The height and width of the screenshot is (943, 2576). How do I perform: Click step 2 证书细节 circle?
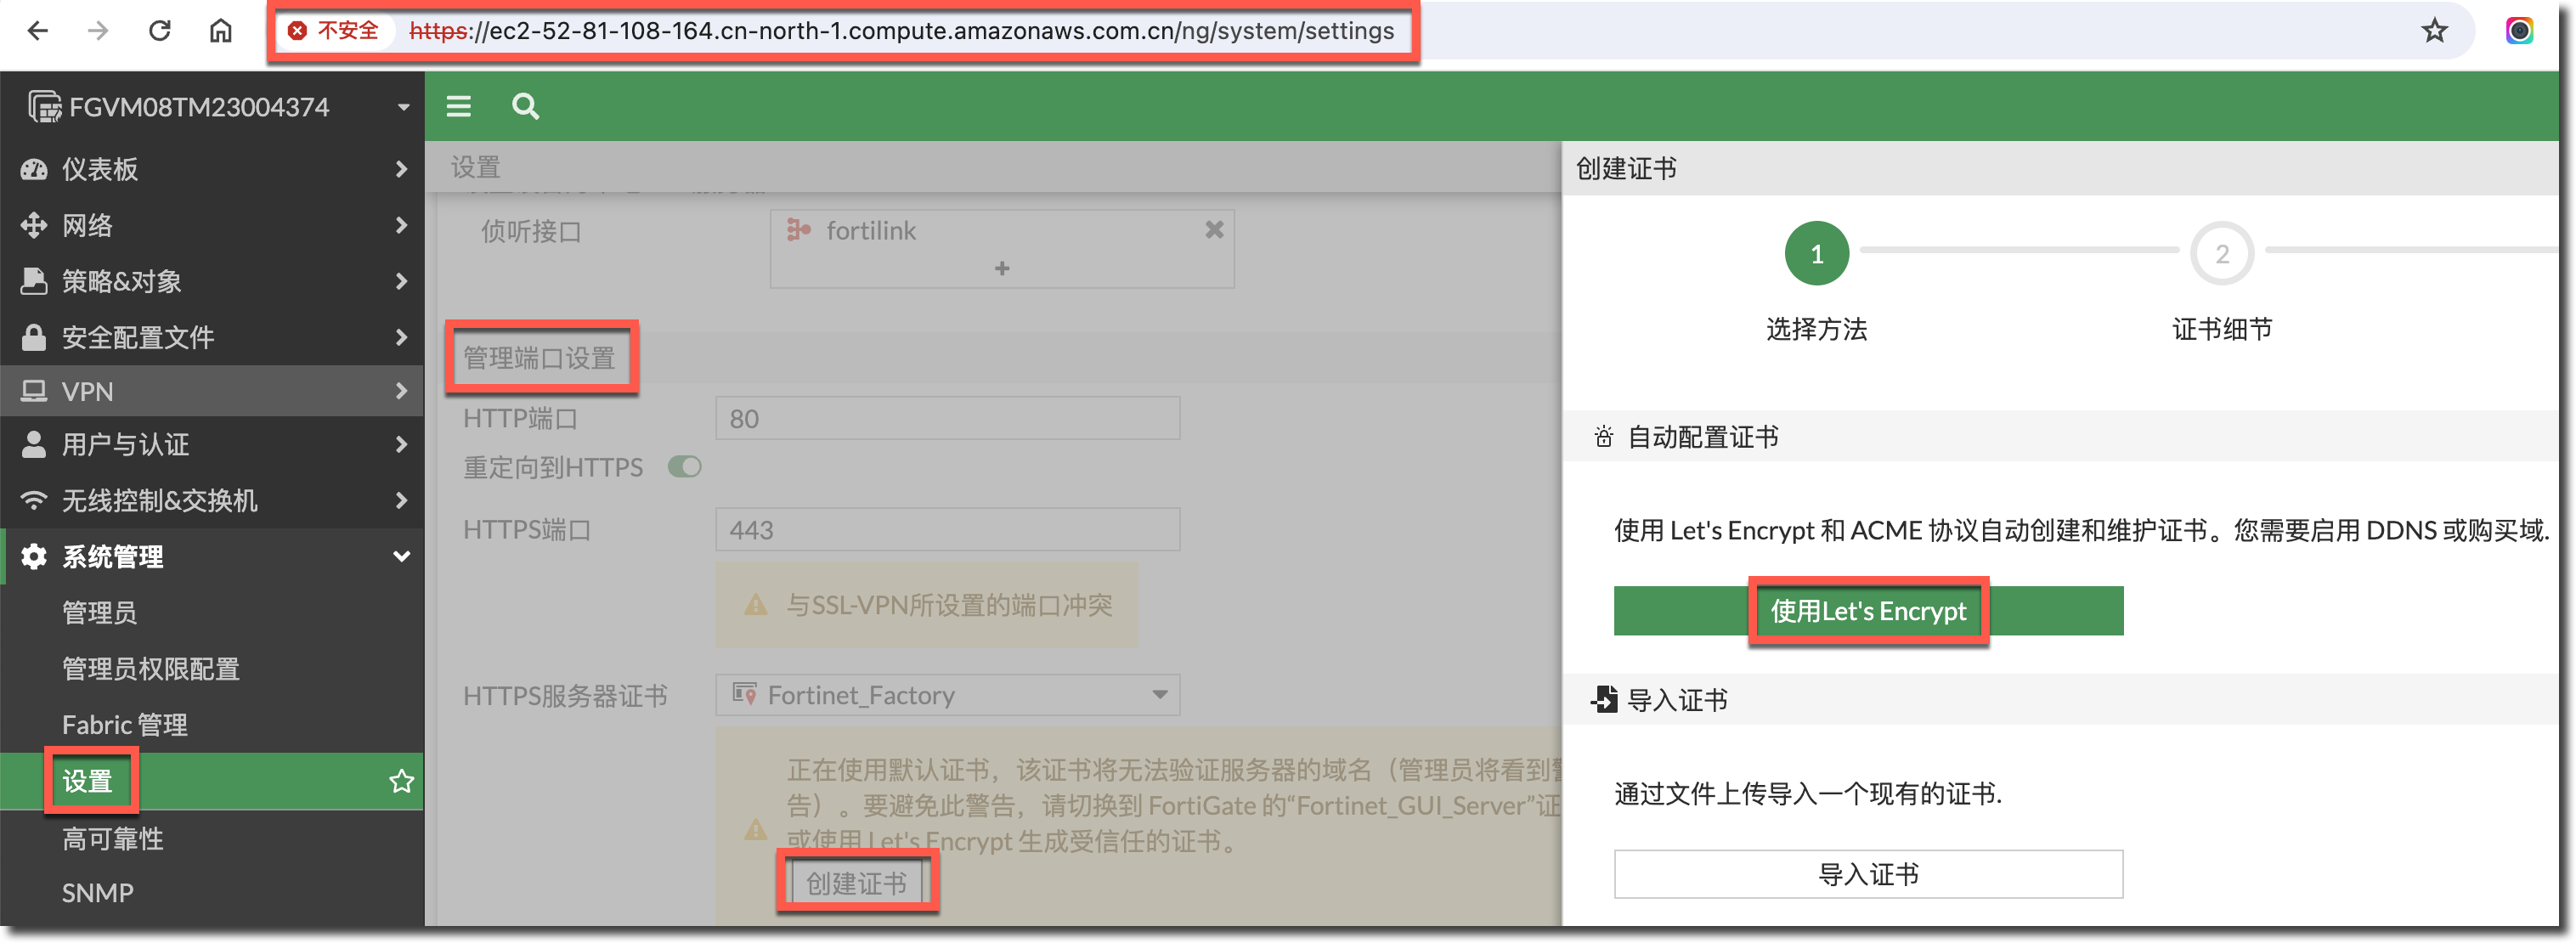click(2221, 254)
